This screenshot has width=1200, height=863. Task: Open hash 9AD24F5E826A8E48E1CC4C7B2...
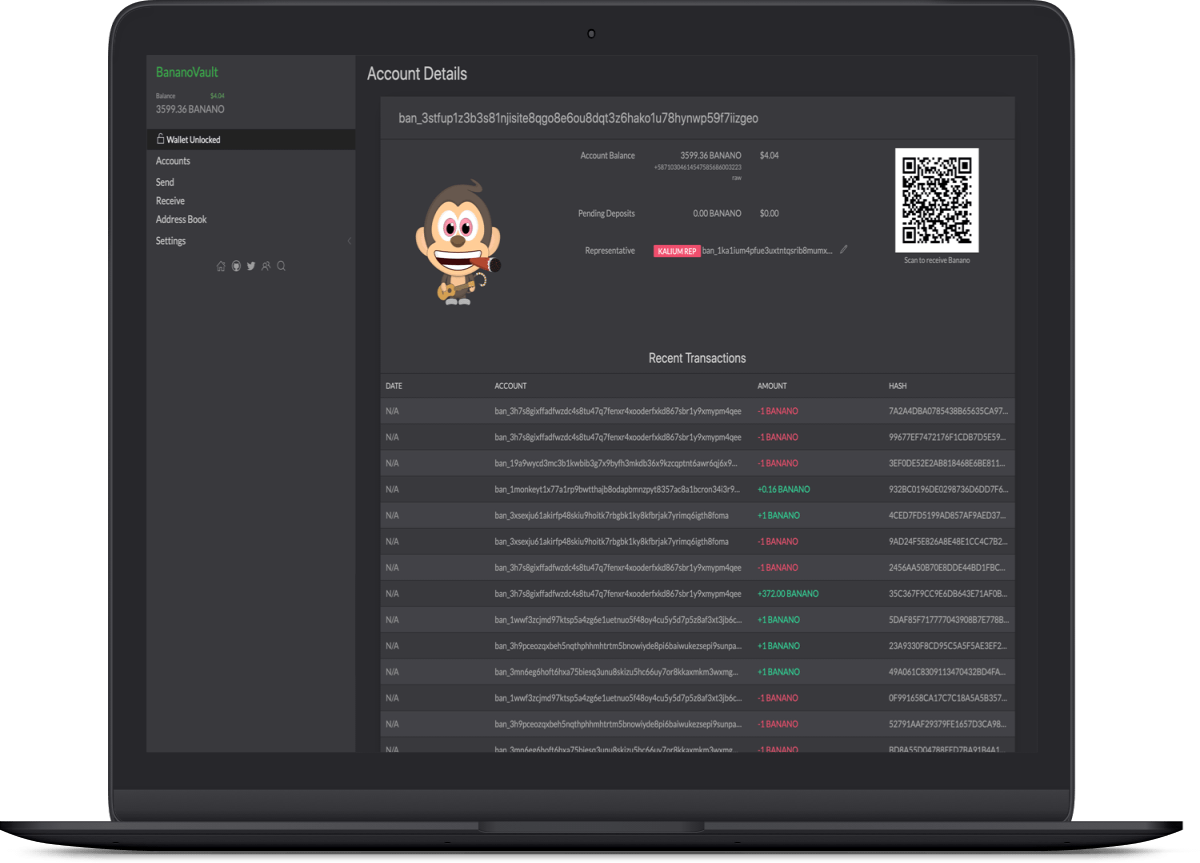coord(948,541)
